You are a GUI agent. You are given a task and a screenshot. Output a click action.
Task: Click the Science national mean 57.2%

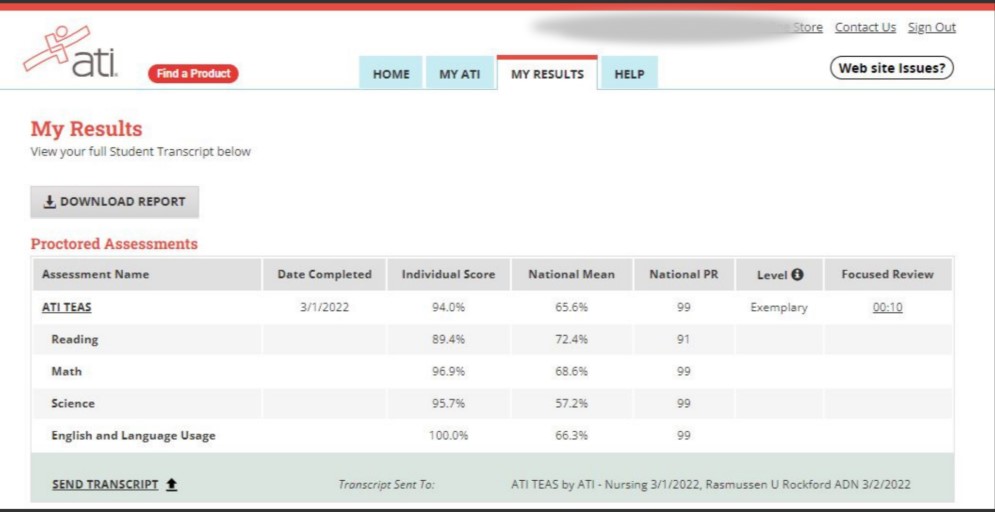coord(571,404)
